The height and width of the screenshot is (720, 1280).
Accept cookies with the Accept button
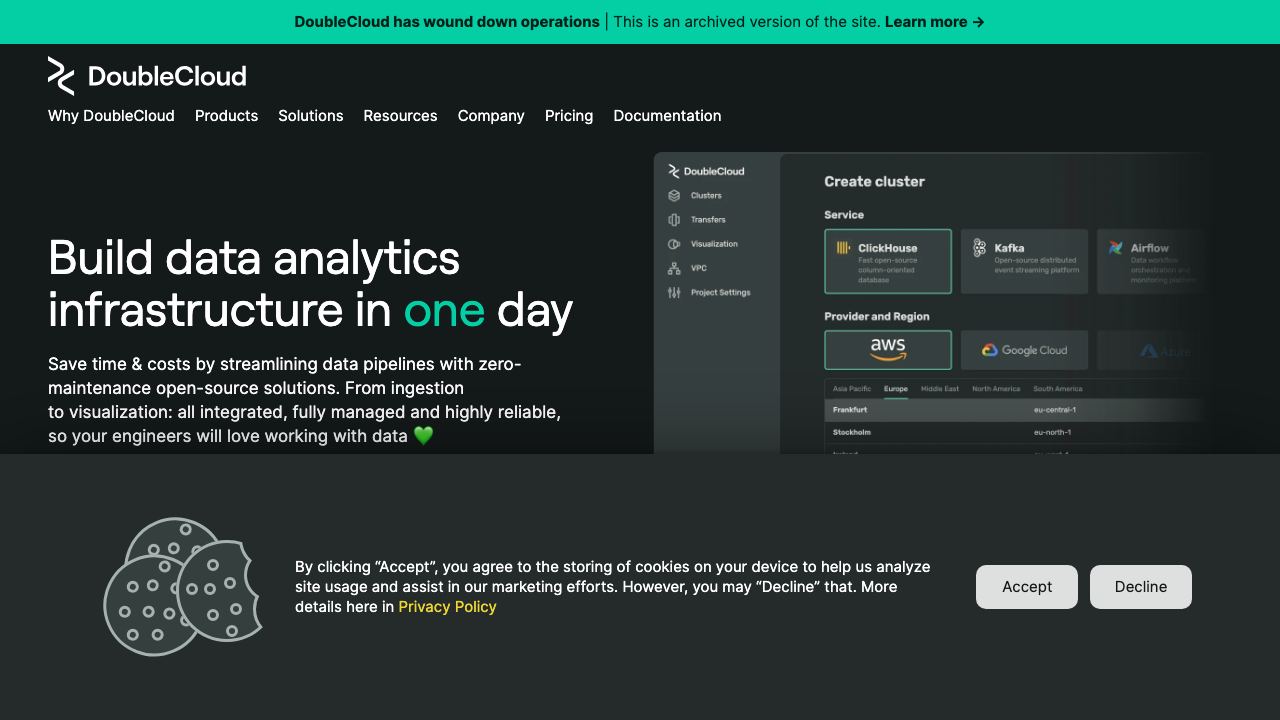[x=1027, y=587]
